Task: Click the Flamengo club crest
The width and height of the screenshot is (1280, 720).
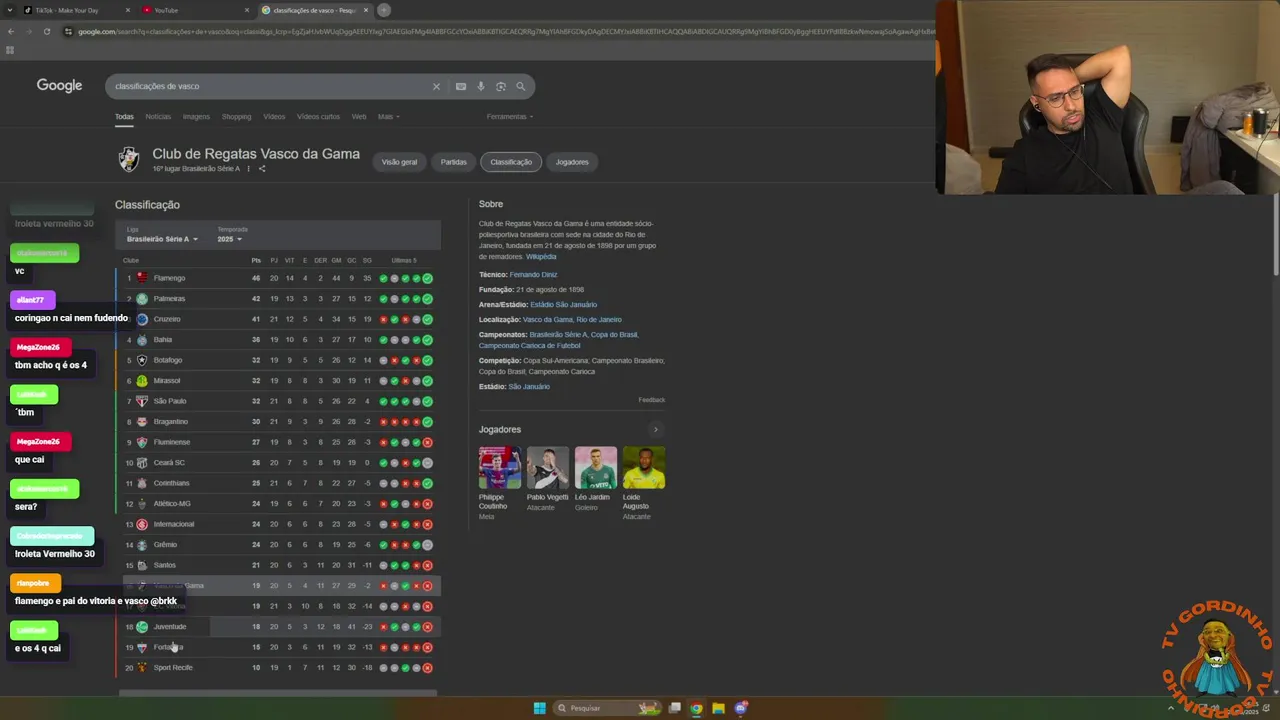Action: [142, 278]
